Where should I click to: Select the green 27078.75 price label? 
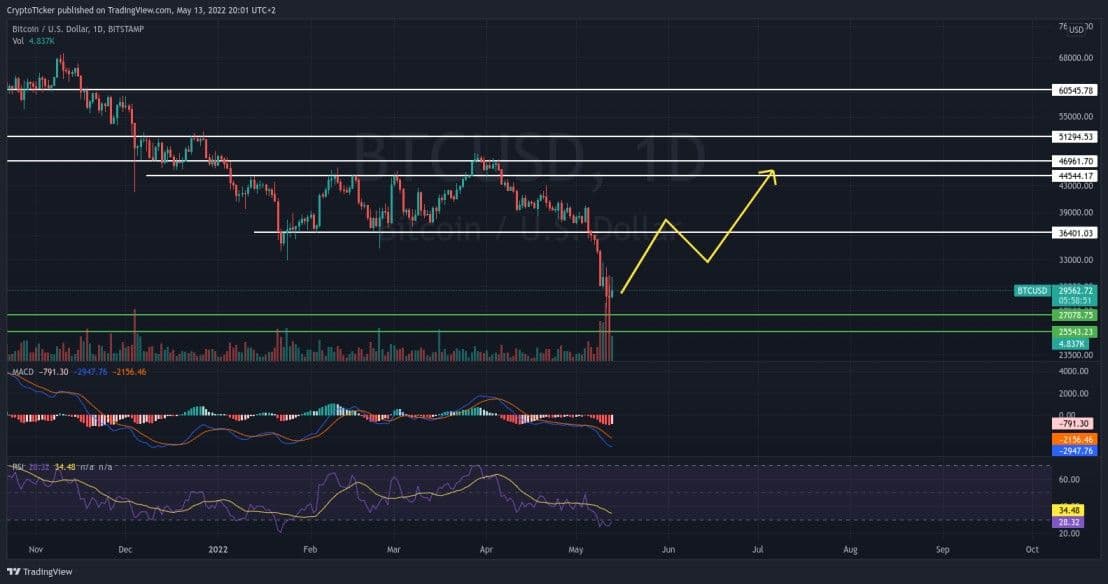click(x=1076, y=315)
